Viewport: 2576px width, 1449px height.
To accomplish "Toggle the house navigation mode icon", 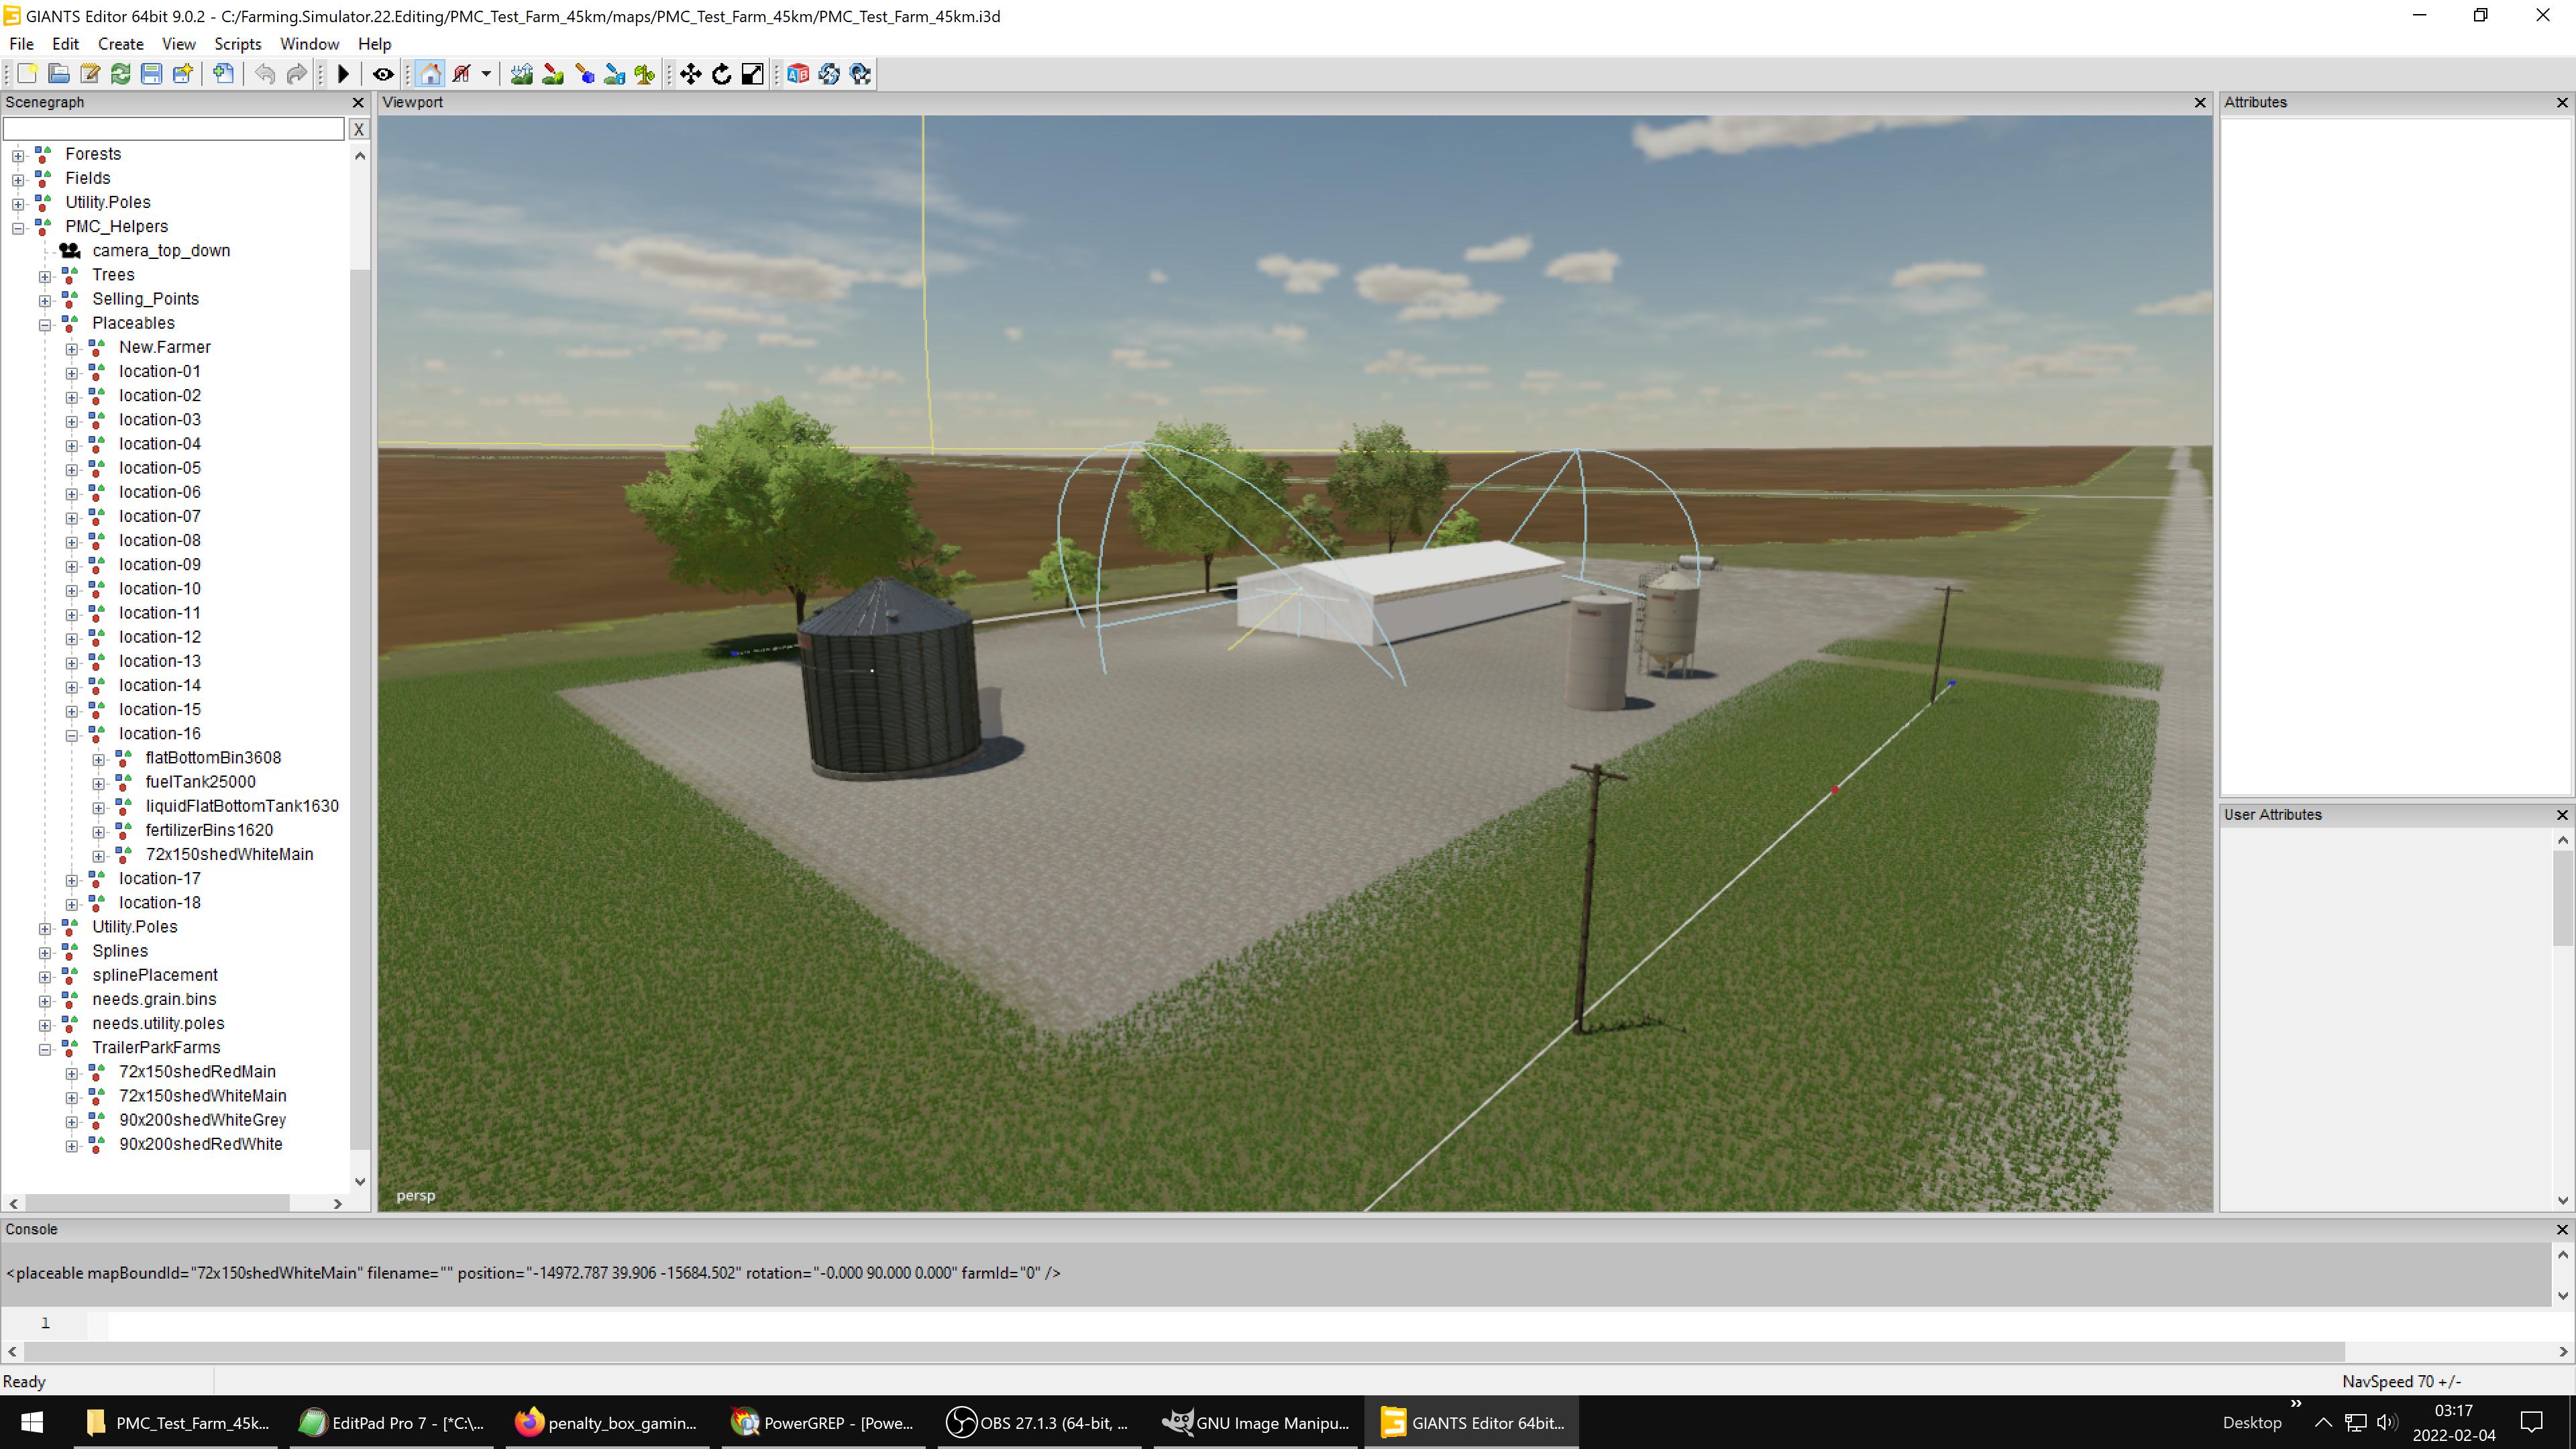I will pos(431,74).
